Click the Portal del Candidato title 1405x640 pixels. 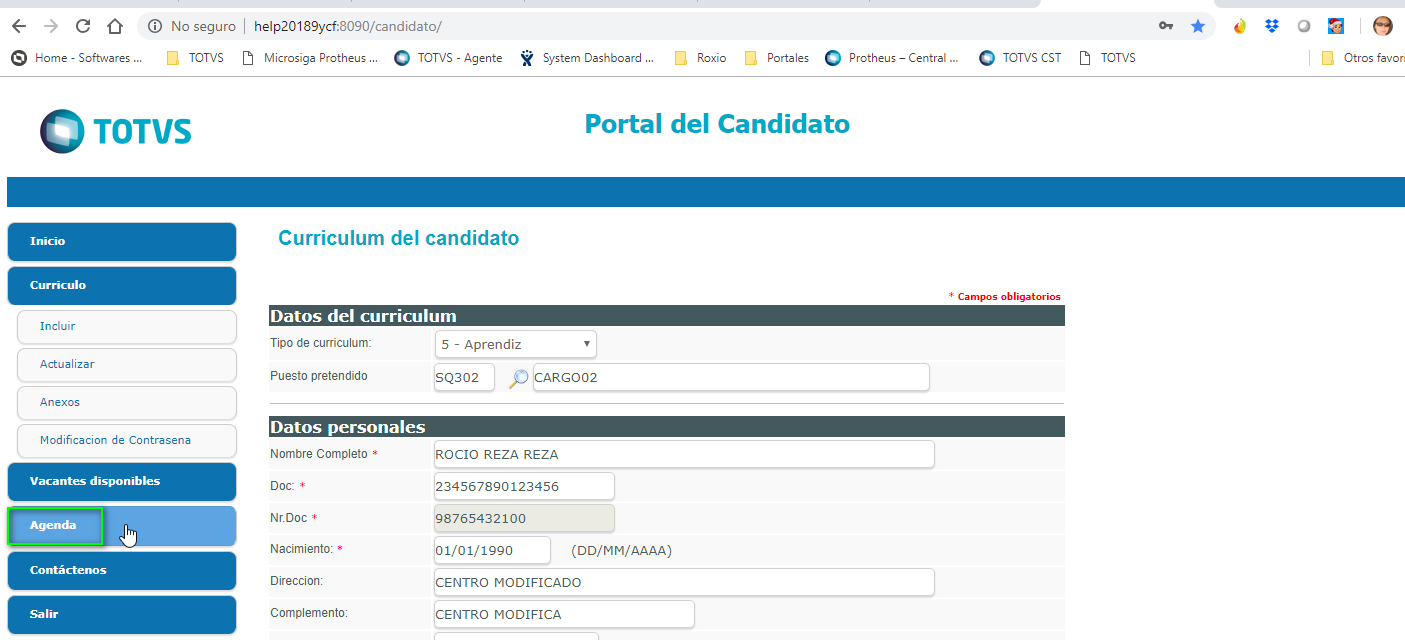[717, 124]
